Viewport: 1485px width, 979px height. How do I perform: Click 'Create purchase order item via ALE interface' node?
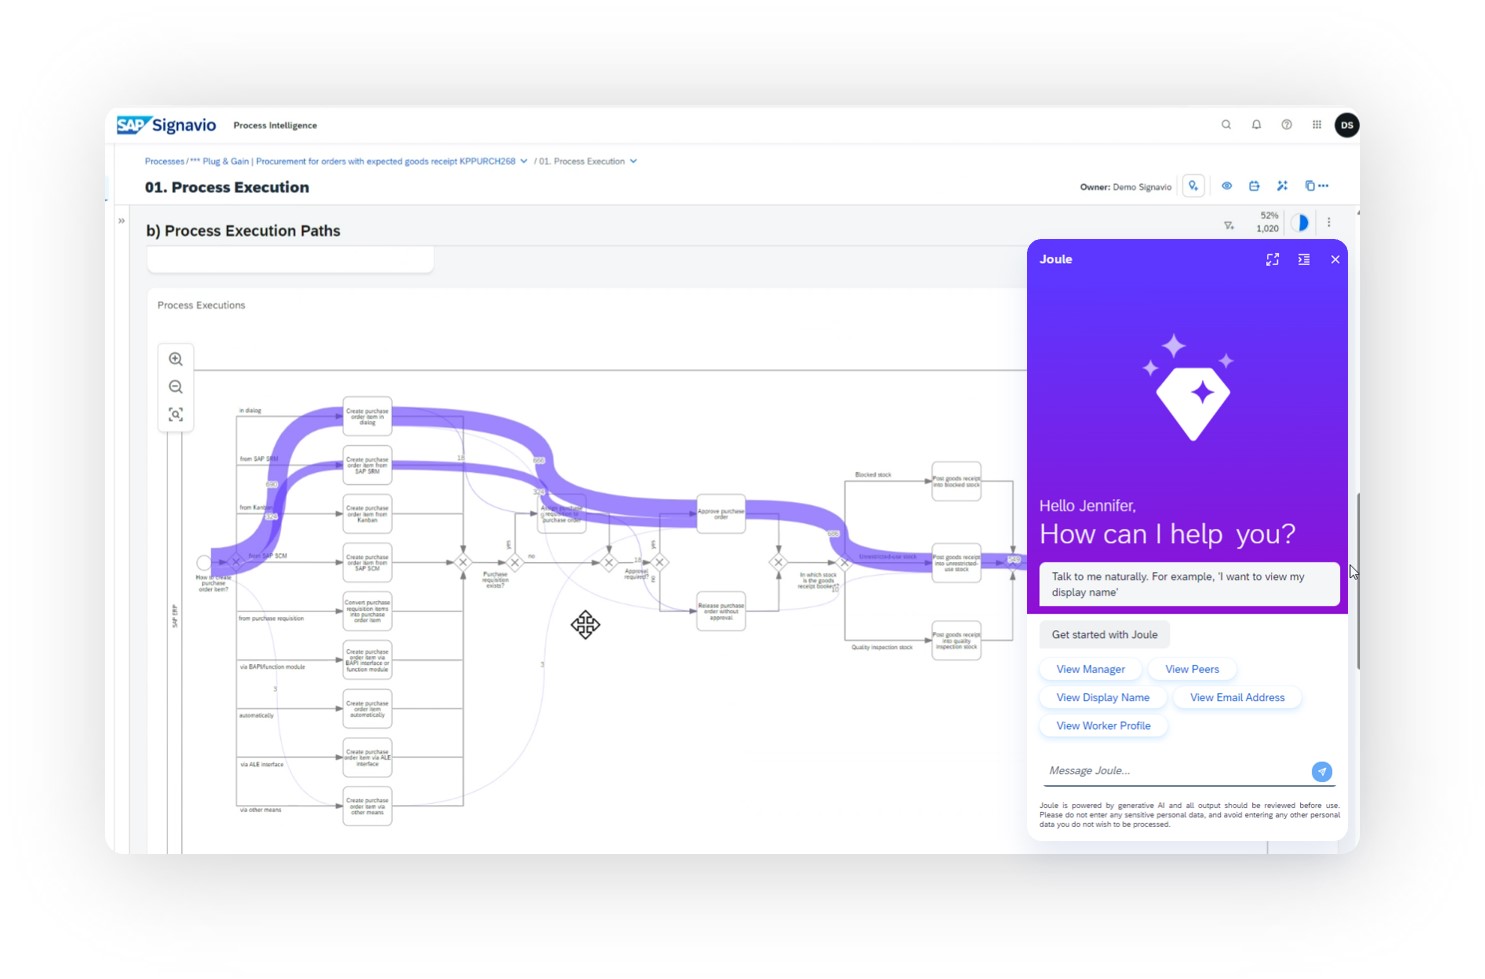point(368,758)
